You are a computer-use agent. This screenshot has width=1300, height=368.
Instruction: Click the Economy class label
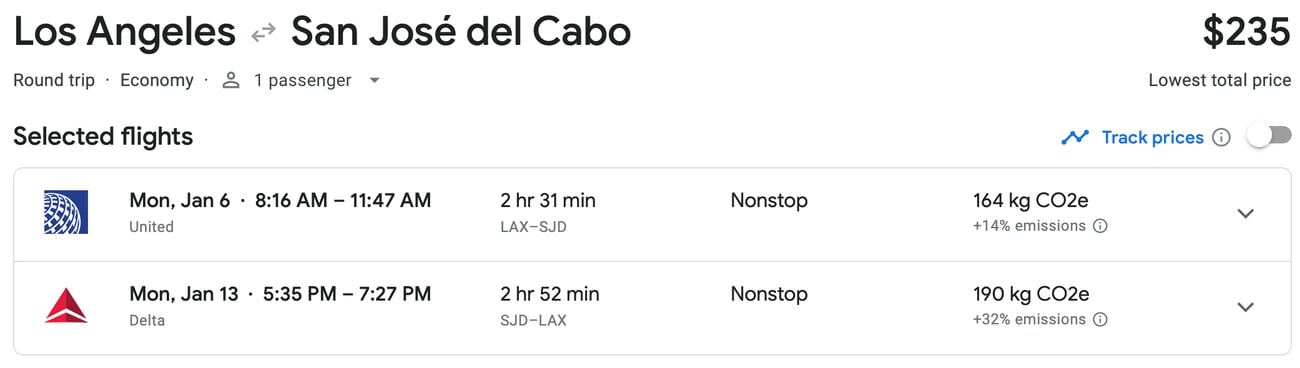tap(157, 80)
